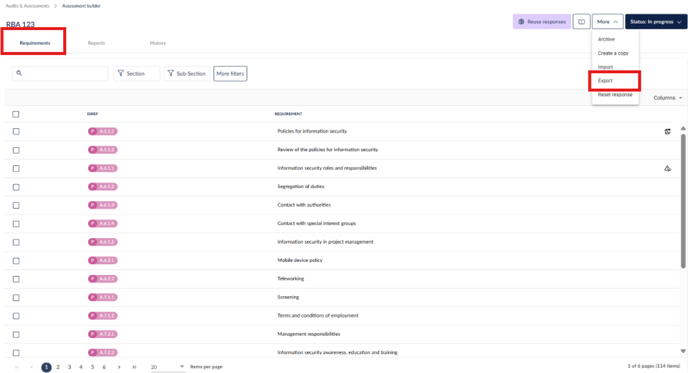The height and width of the screenshot is (373, 688).
Task: Go to page 3
Action: click(x=69, y=367)
